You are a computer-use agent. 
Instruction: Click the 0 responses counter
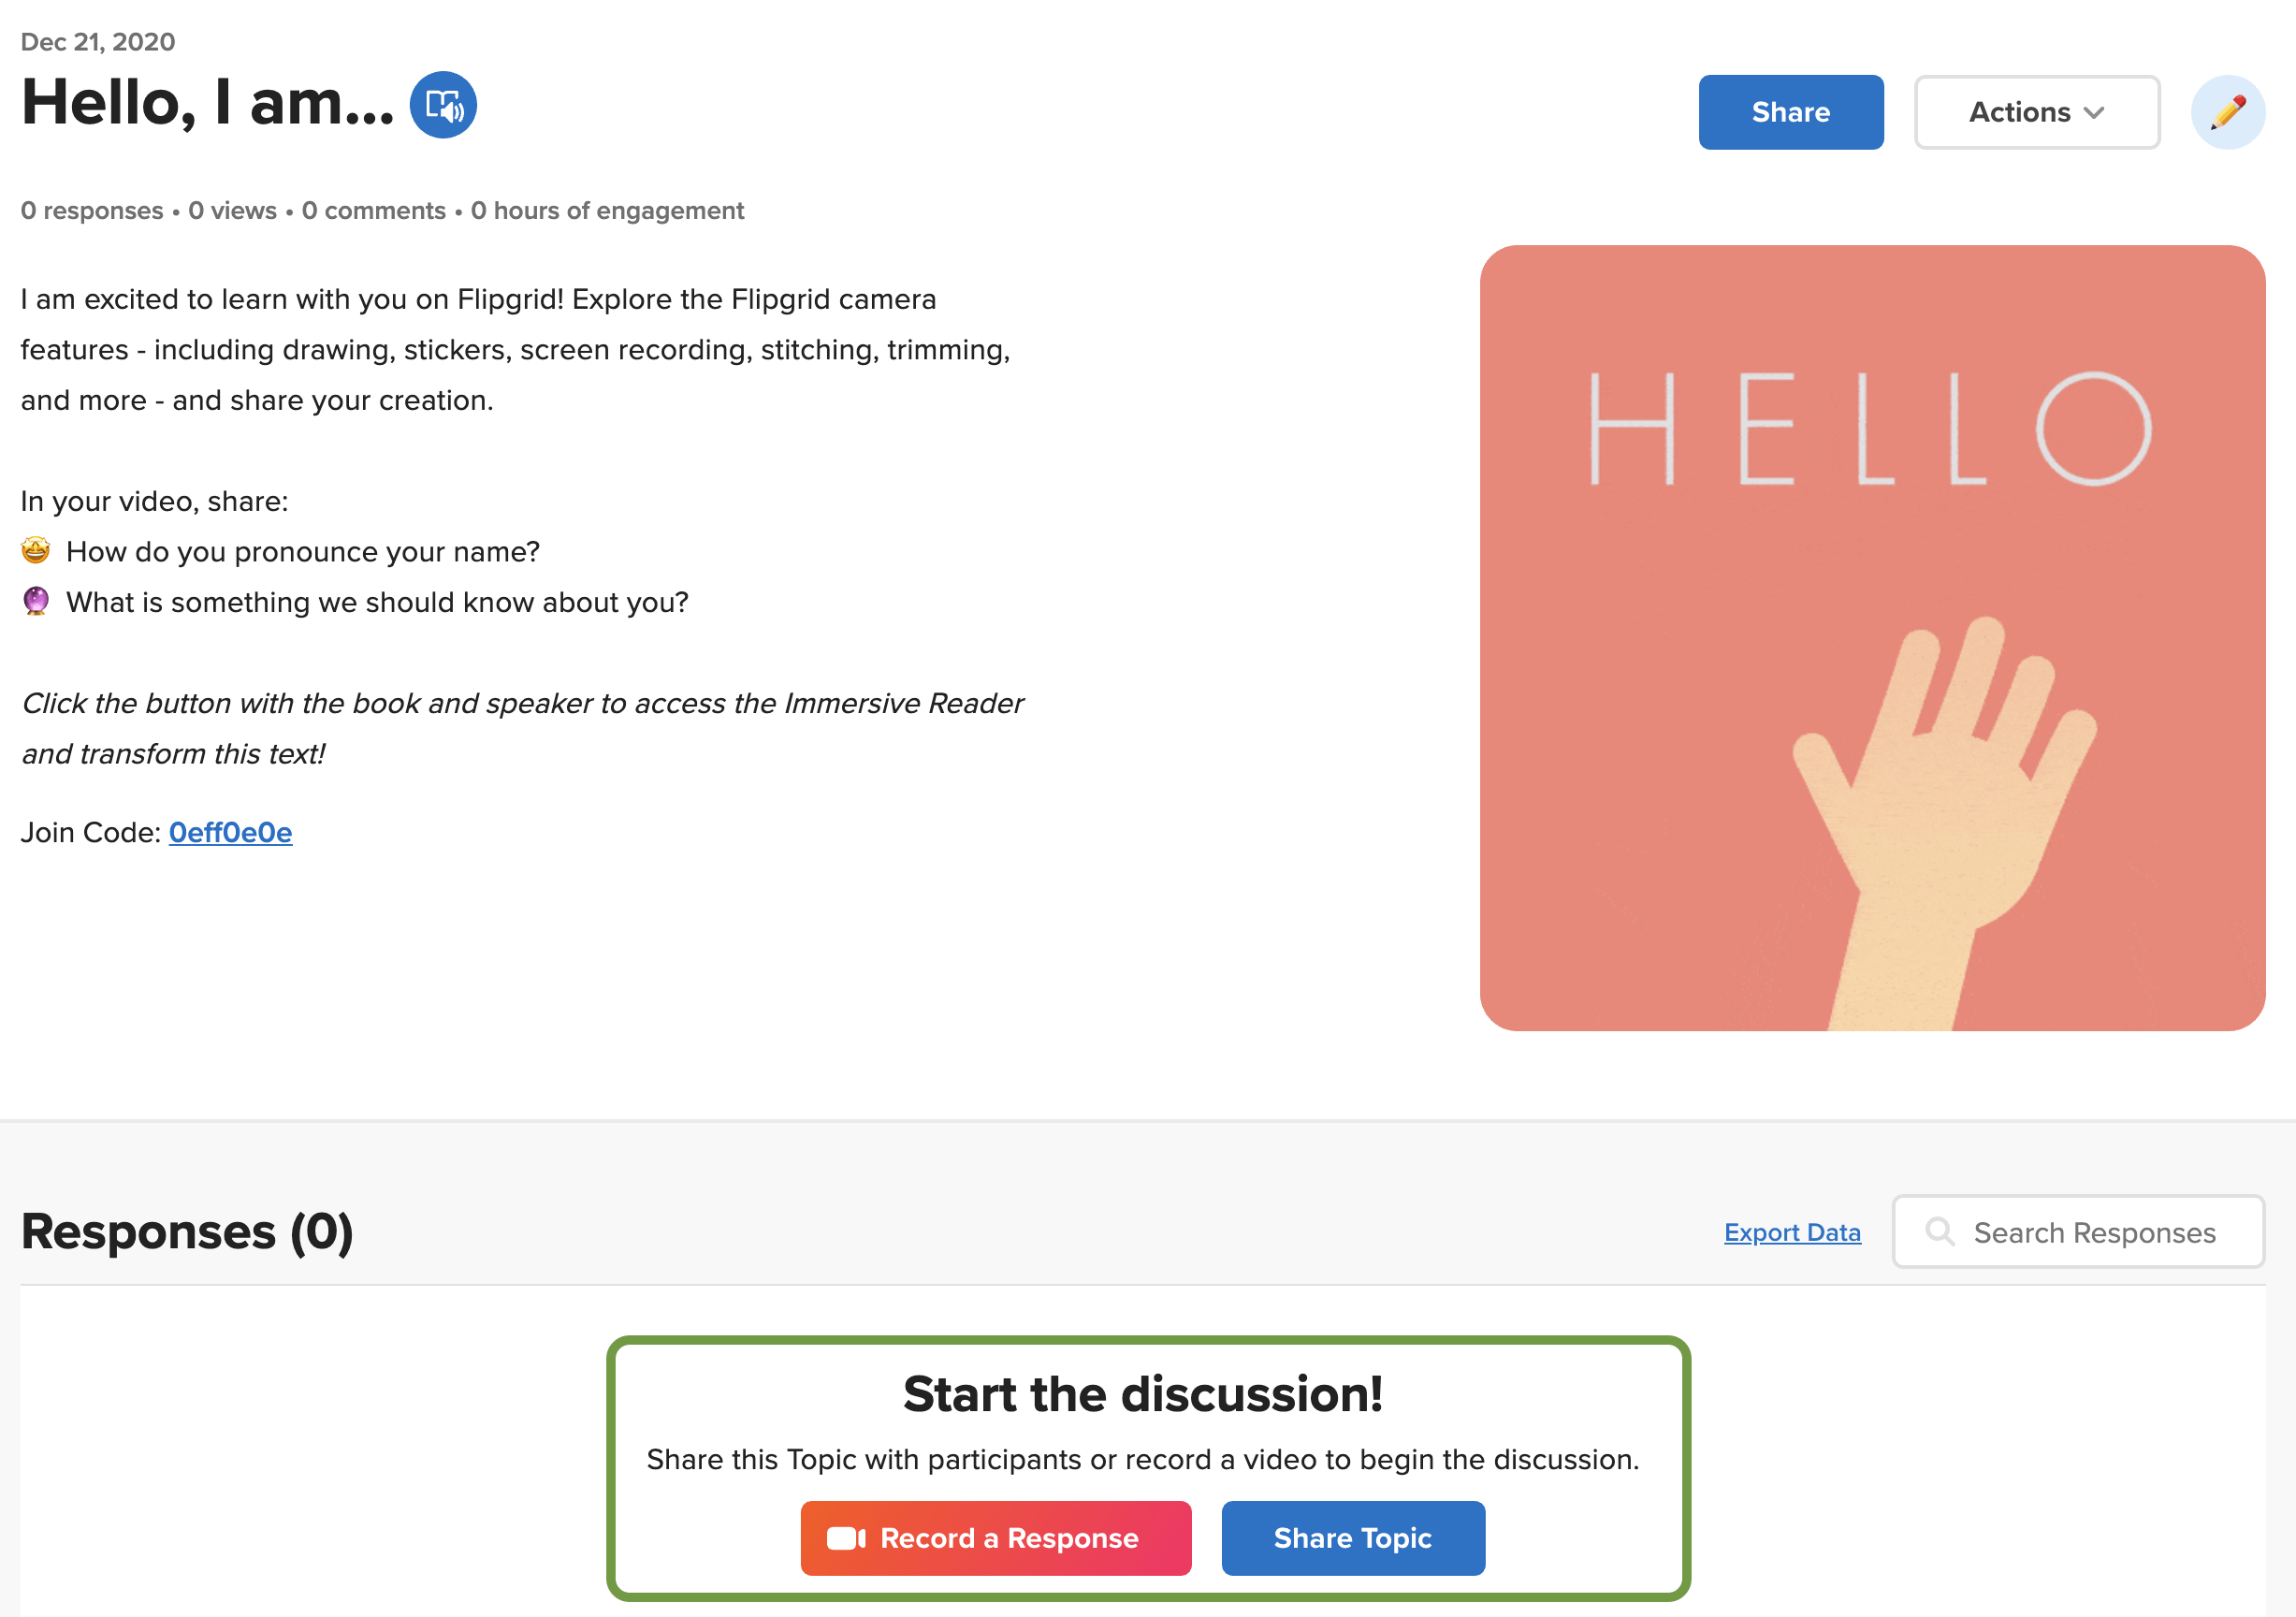pos(92,210)
